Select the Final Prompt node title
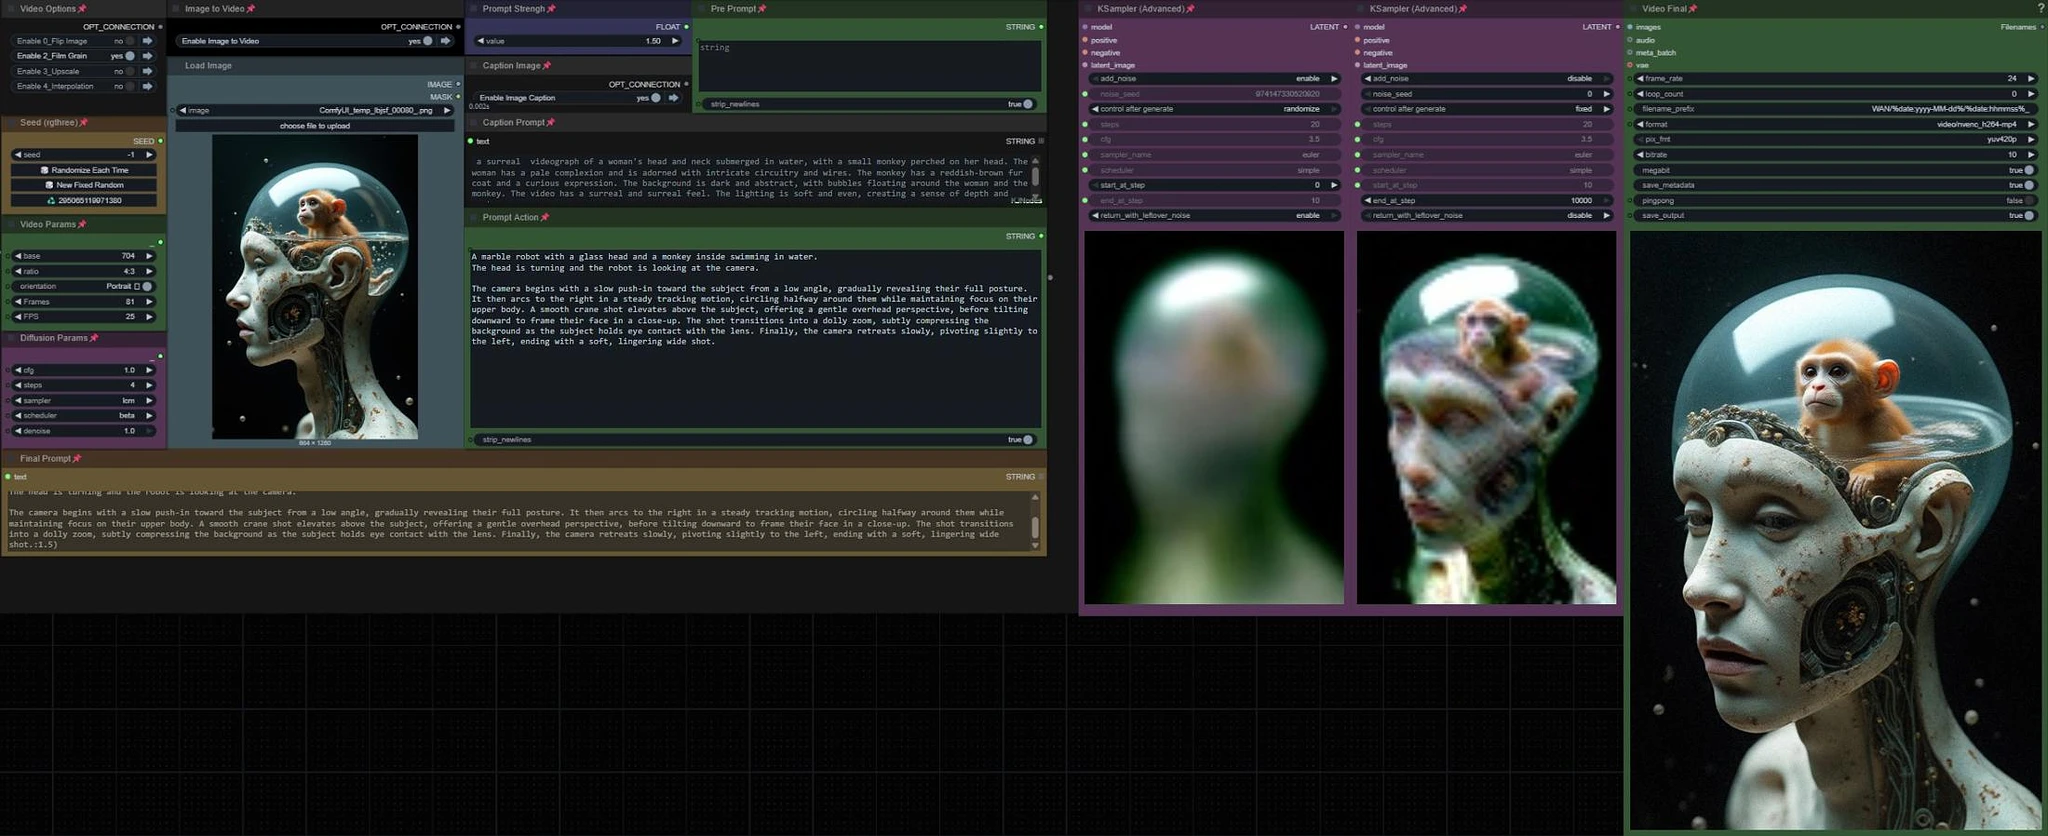The image size is (2048, 836). 45,459
